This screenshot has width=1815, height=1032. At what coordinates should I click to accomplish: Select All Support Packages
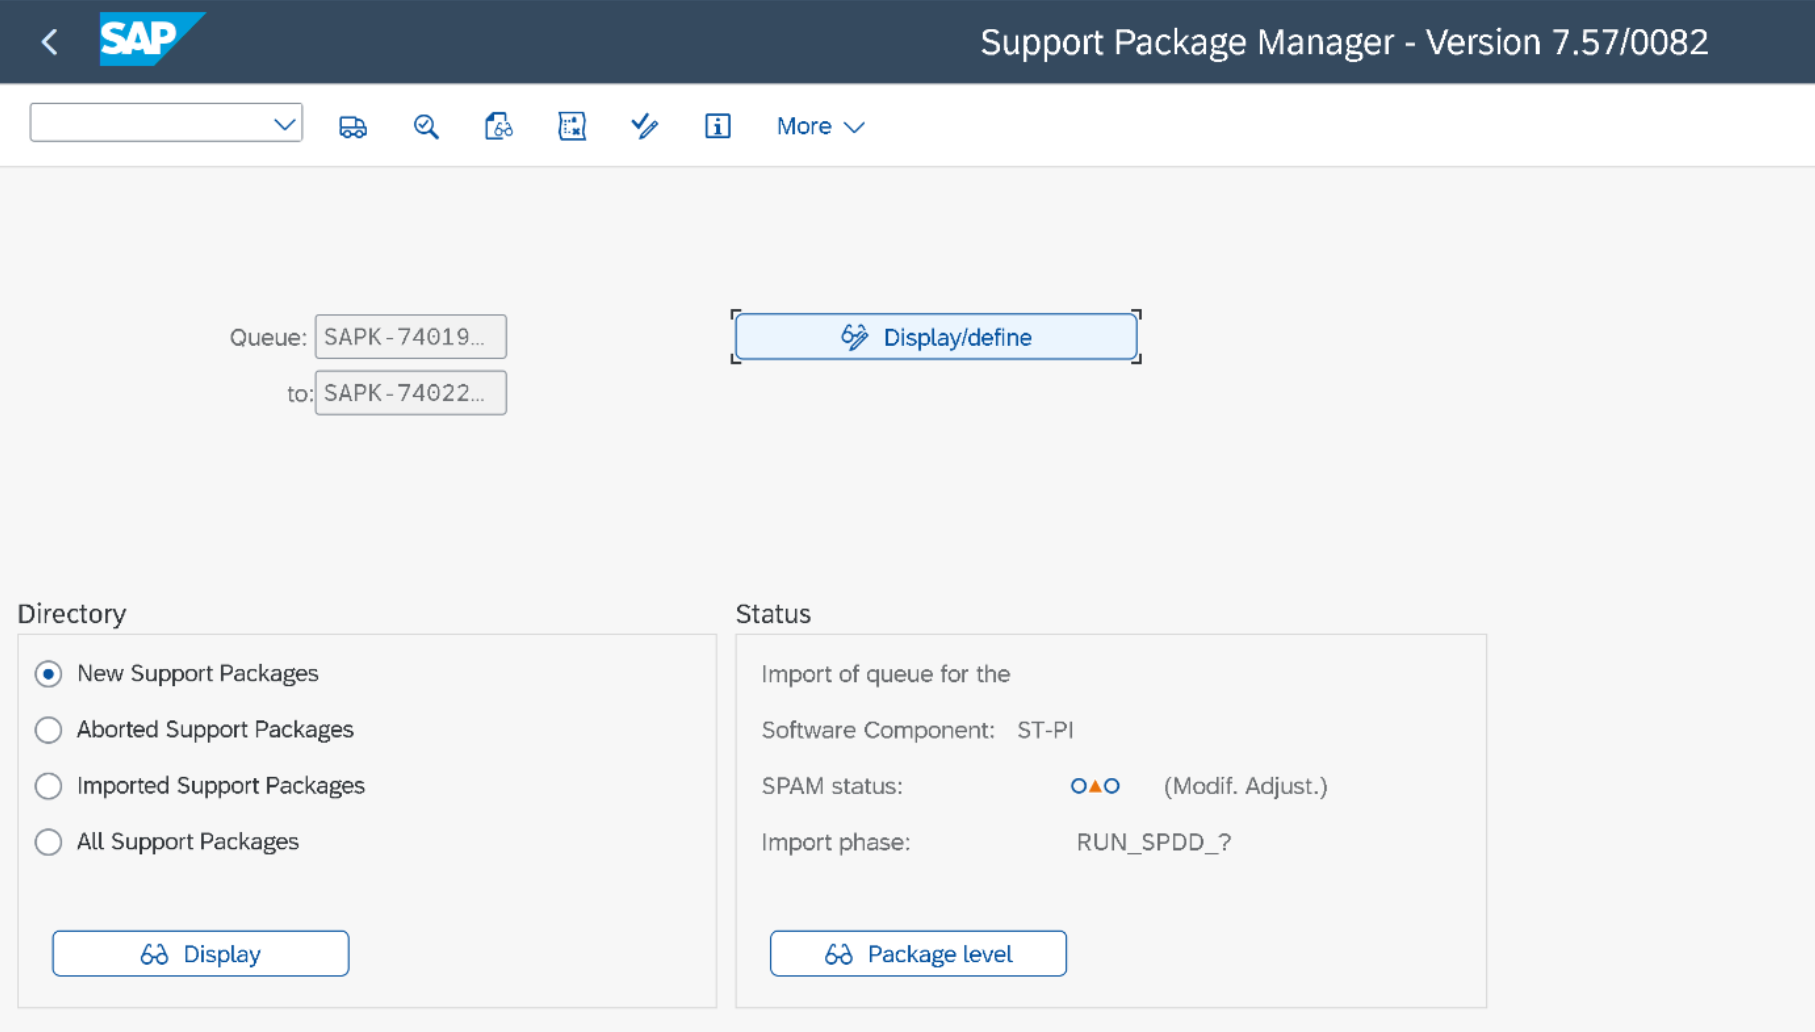48,842
